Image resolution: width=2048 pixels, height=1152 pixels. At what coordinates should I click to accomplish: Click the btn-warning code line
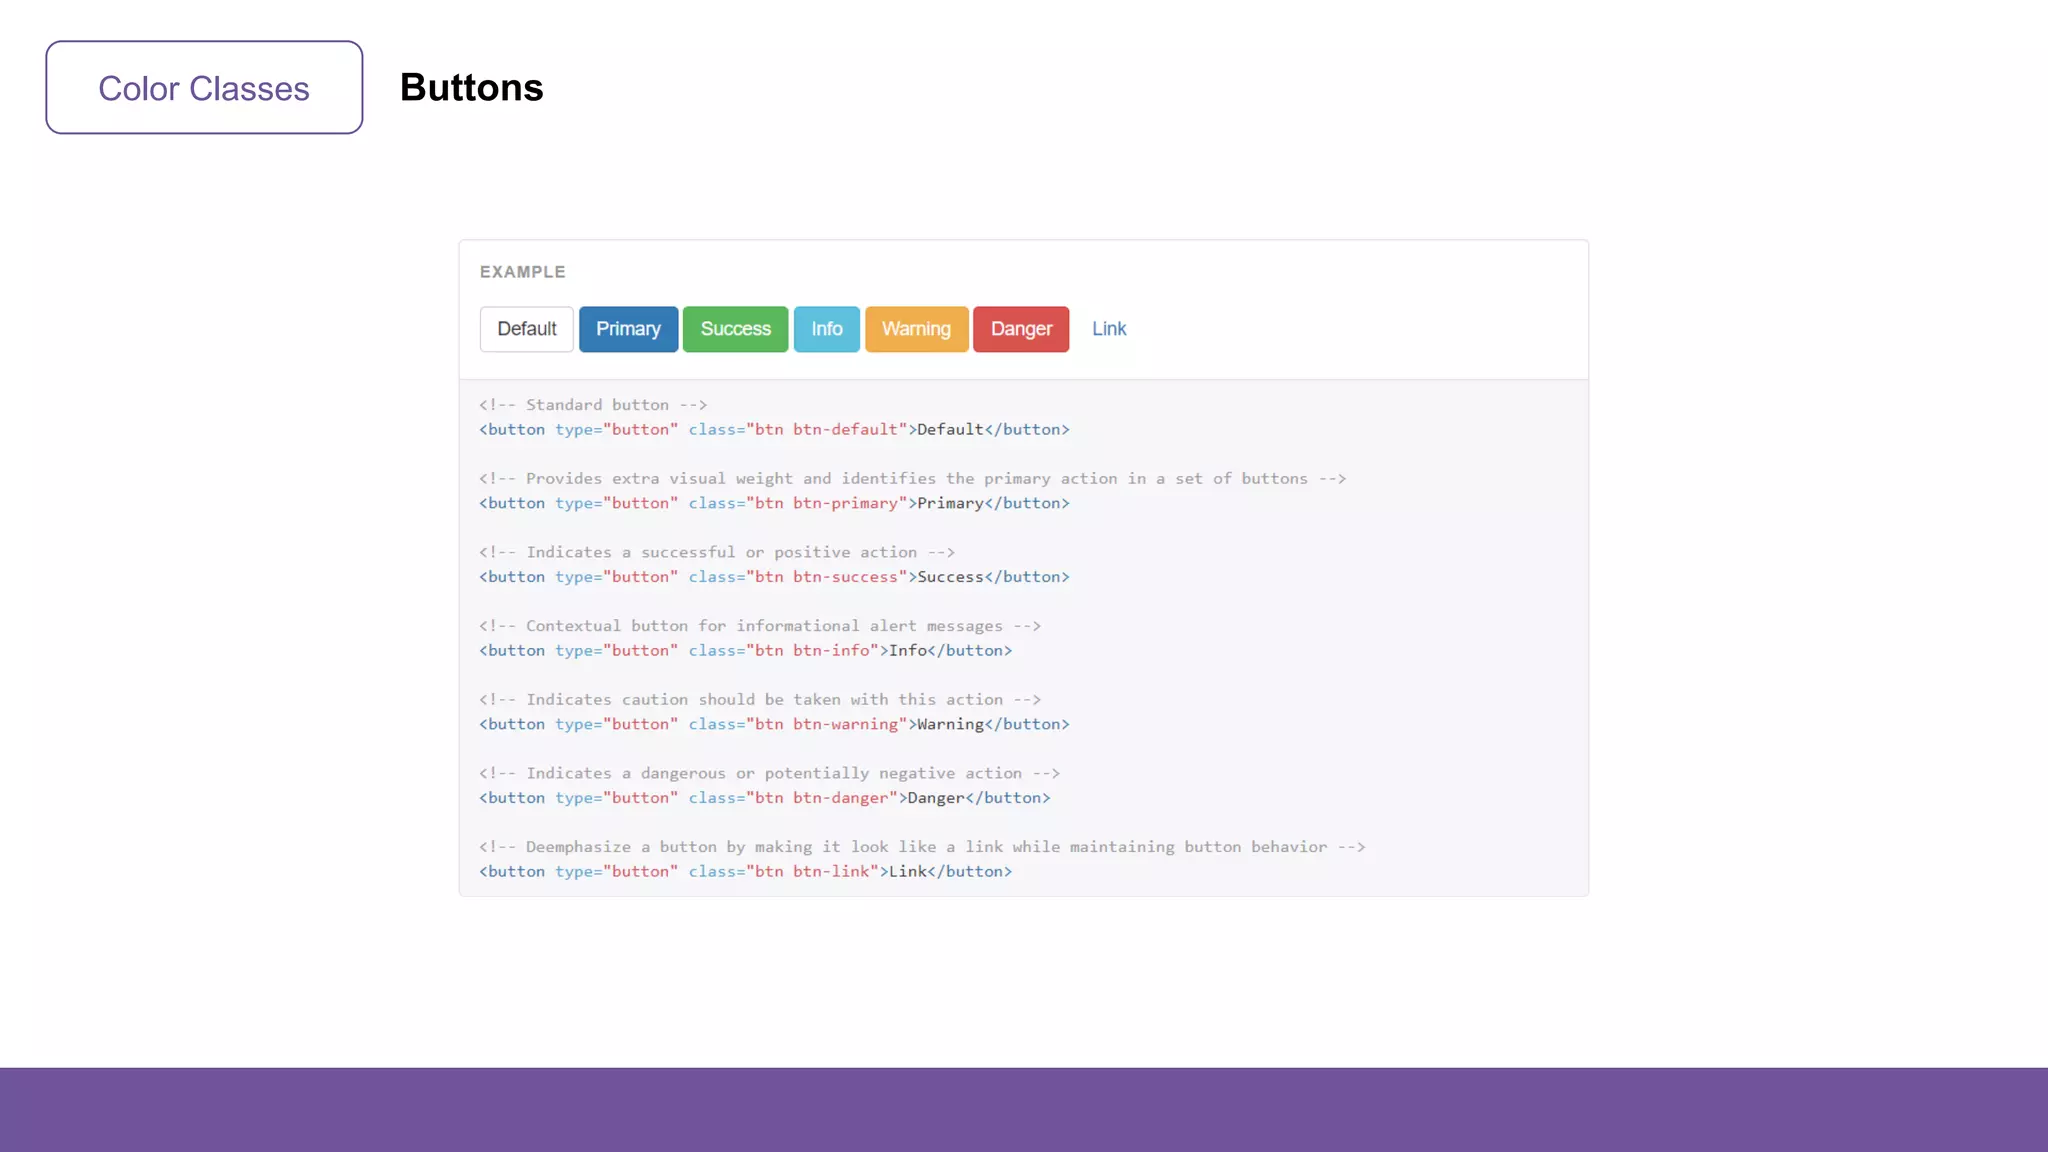click(774, 725)
